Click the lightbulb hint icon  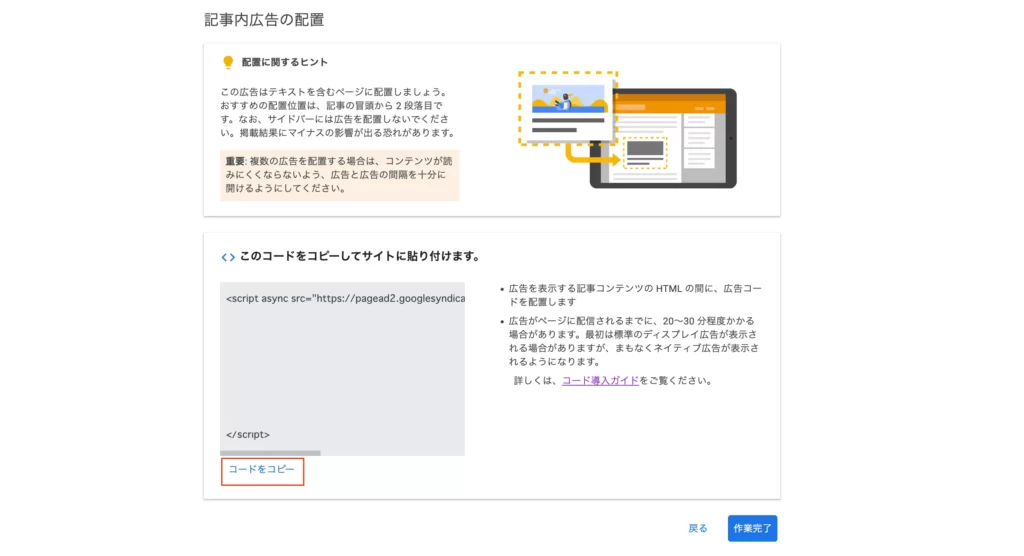click(228, 62)
